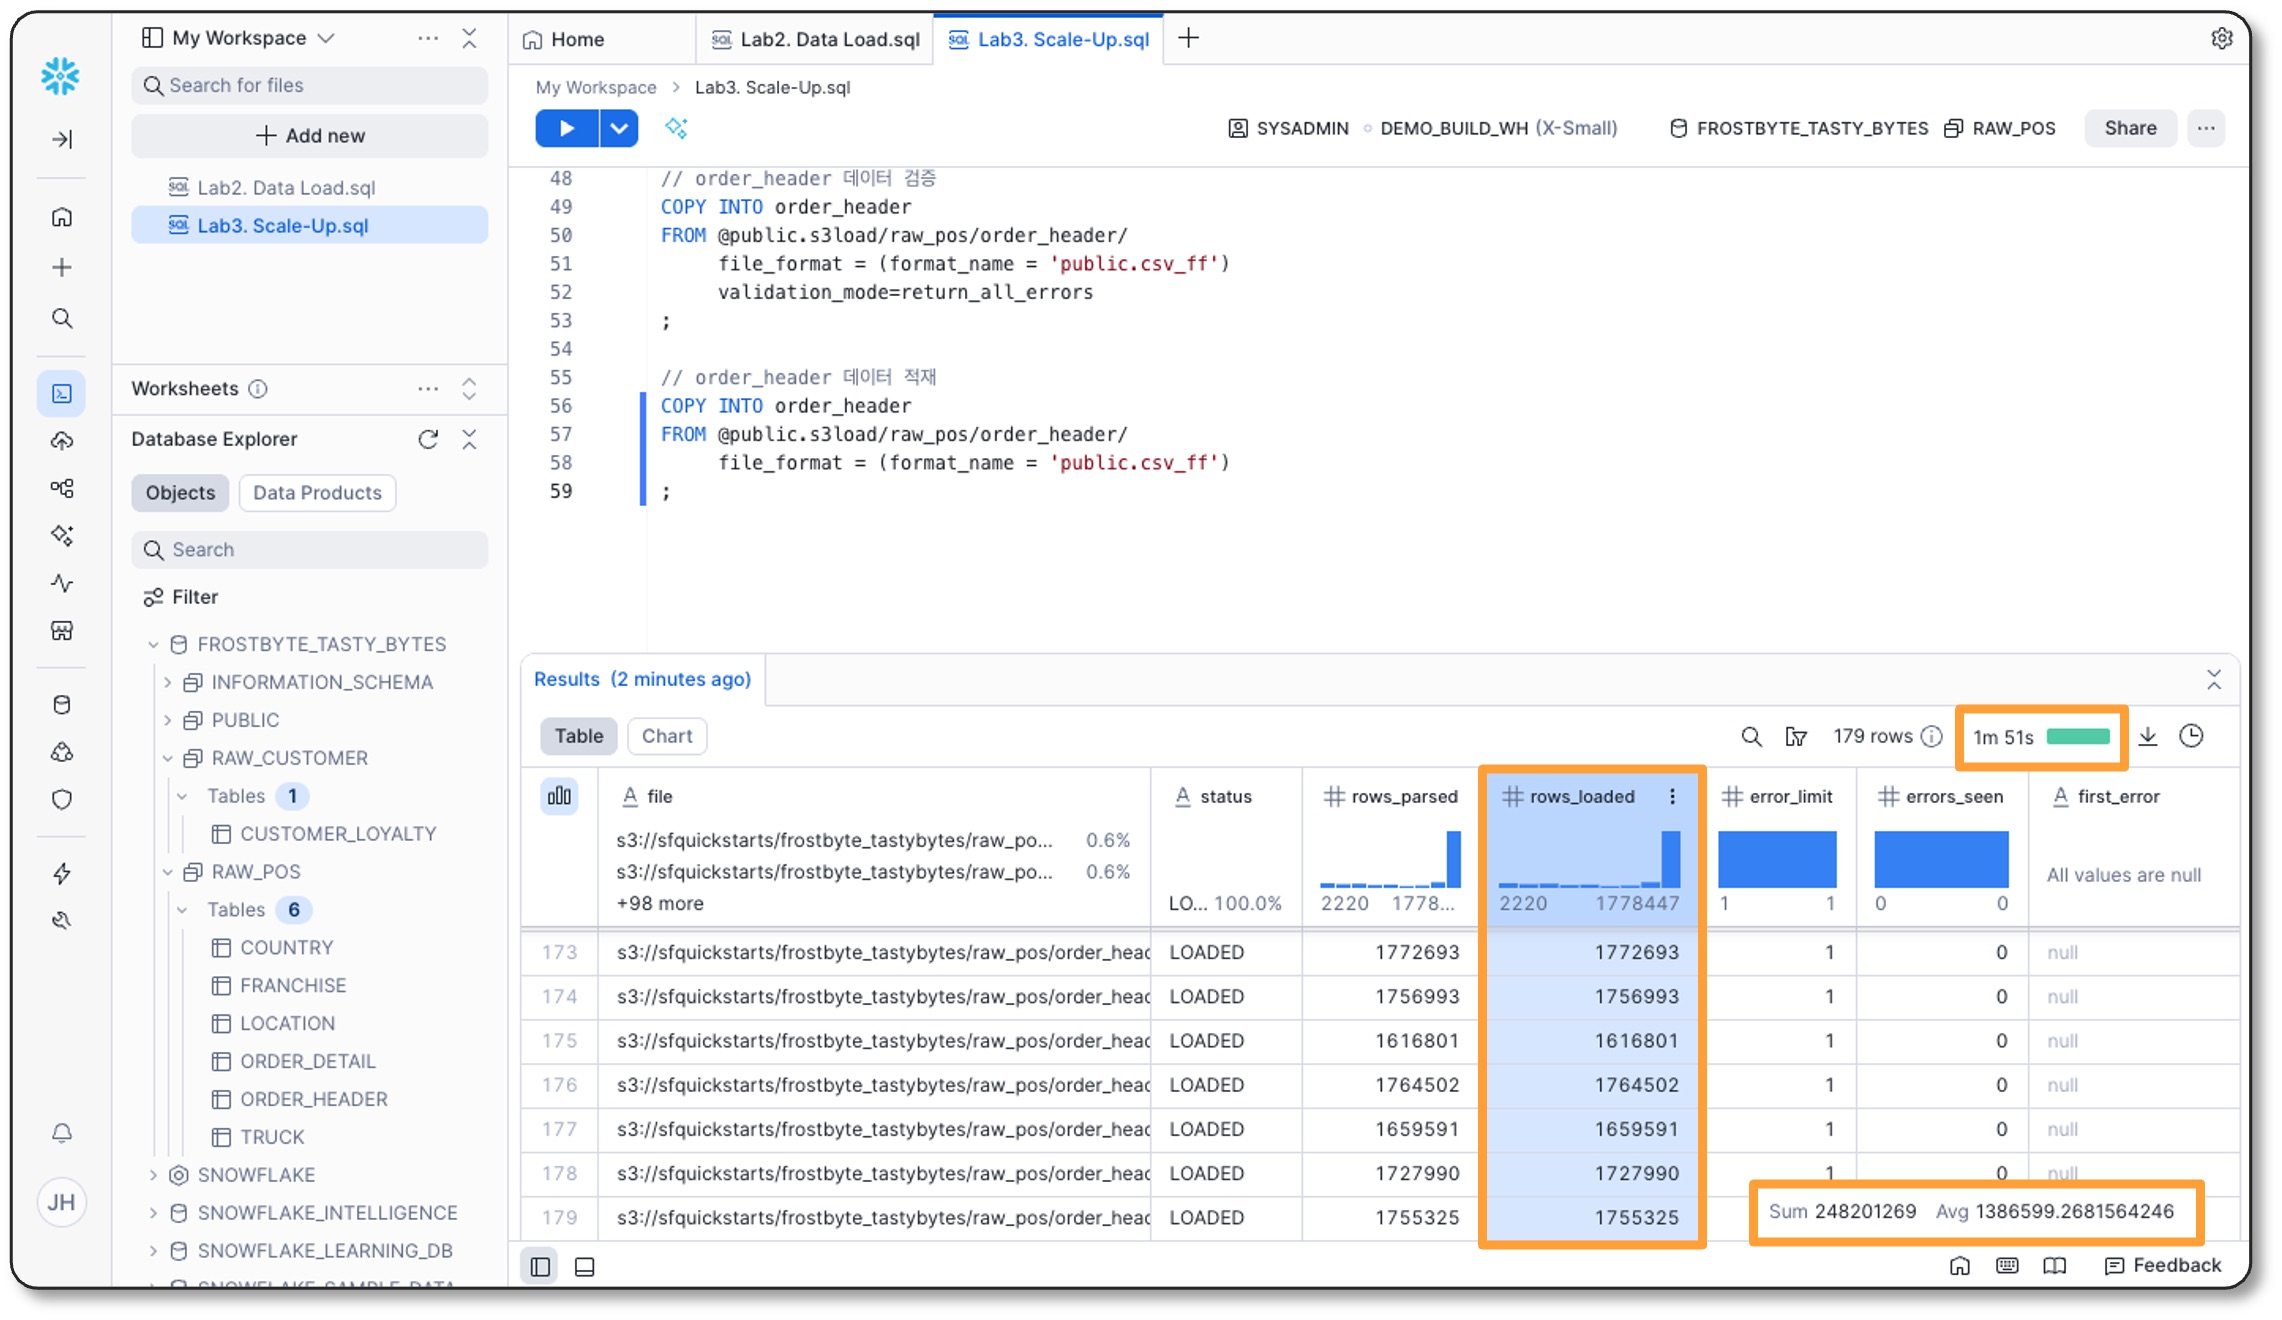The image size is (2282, 1320).
Task: Switch results view to Chart
Action: 666,736
